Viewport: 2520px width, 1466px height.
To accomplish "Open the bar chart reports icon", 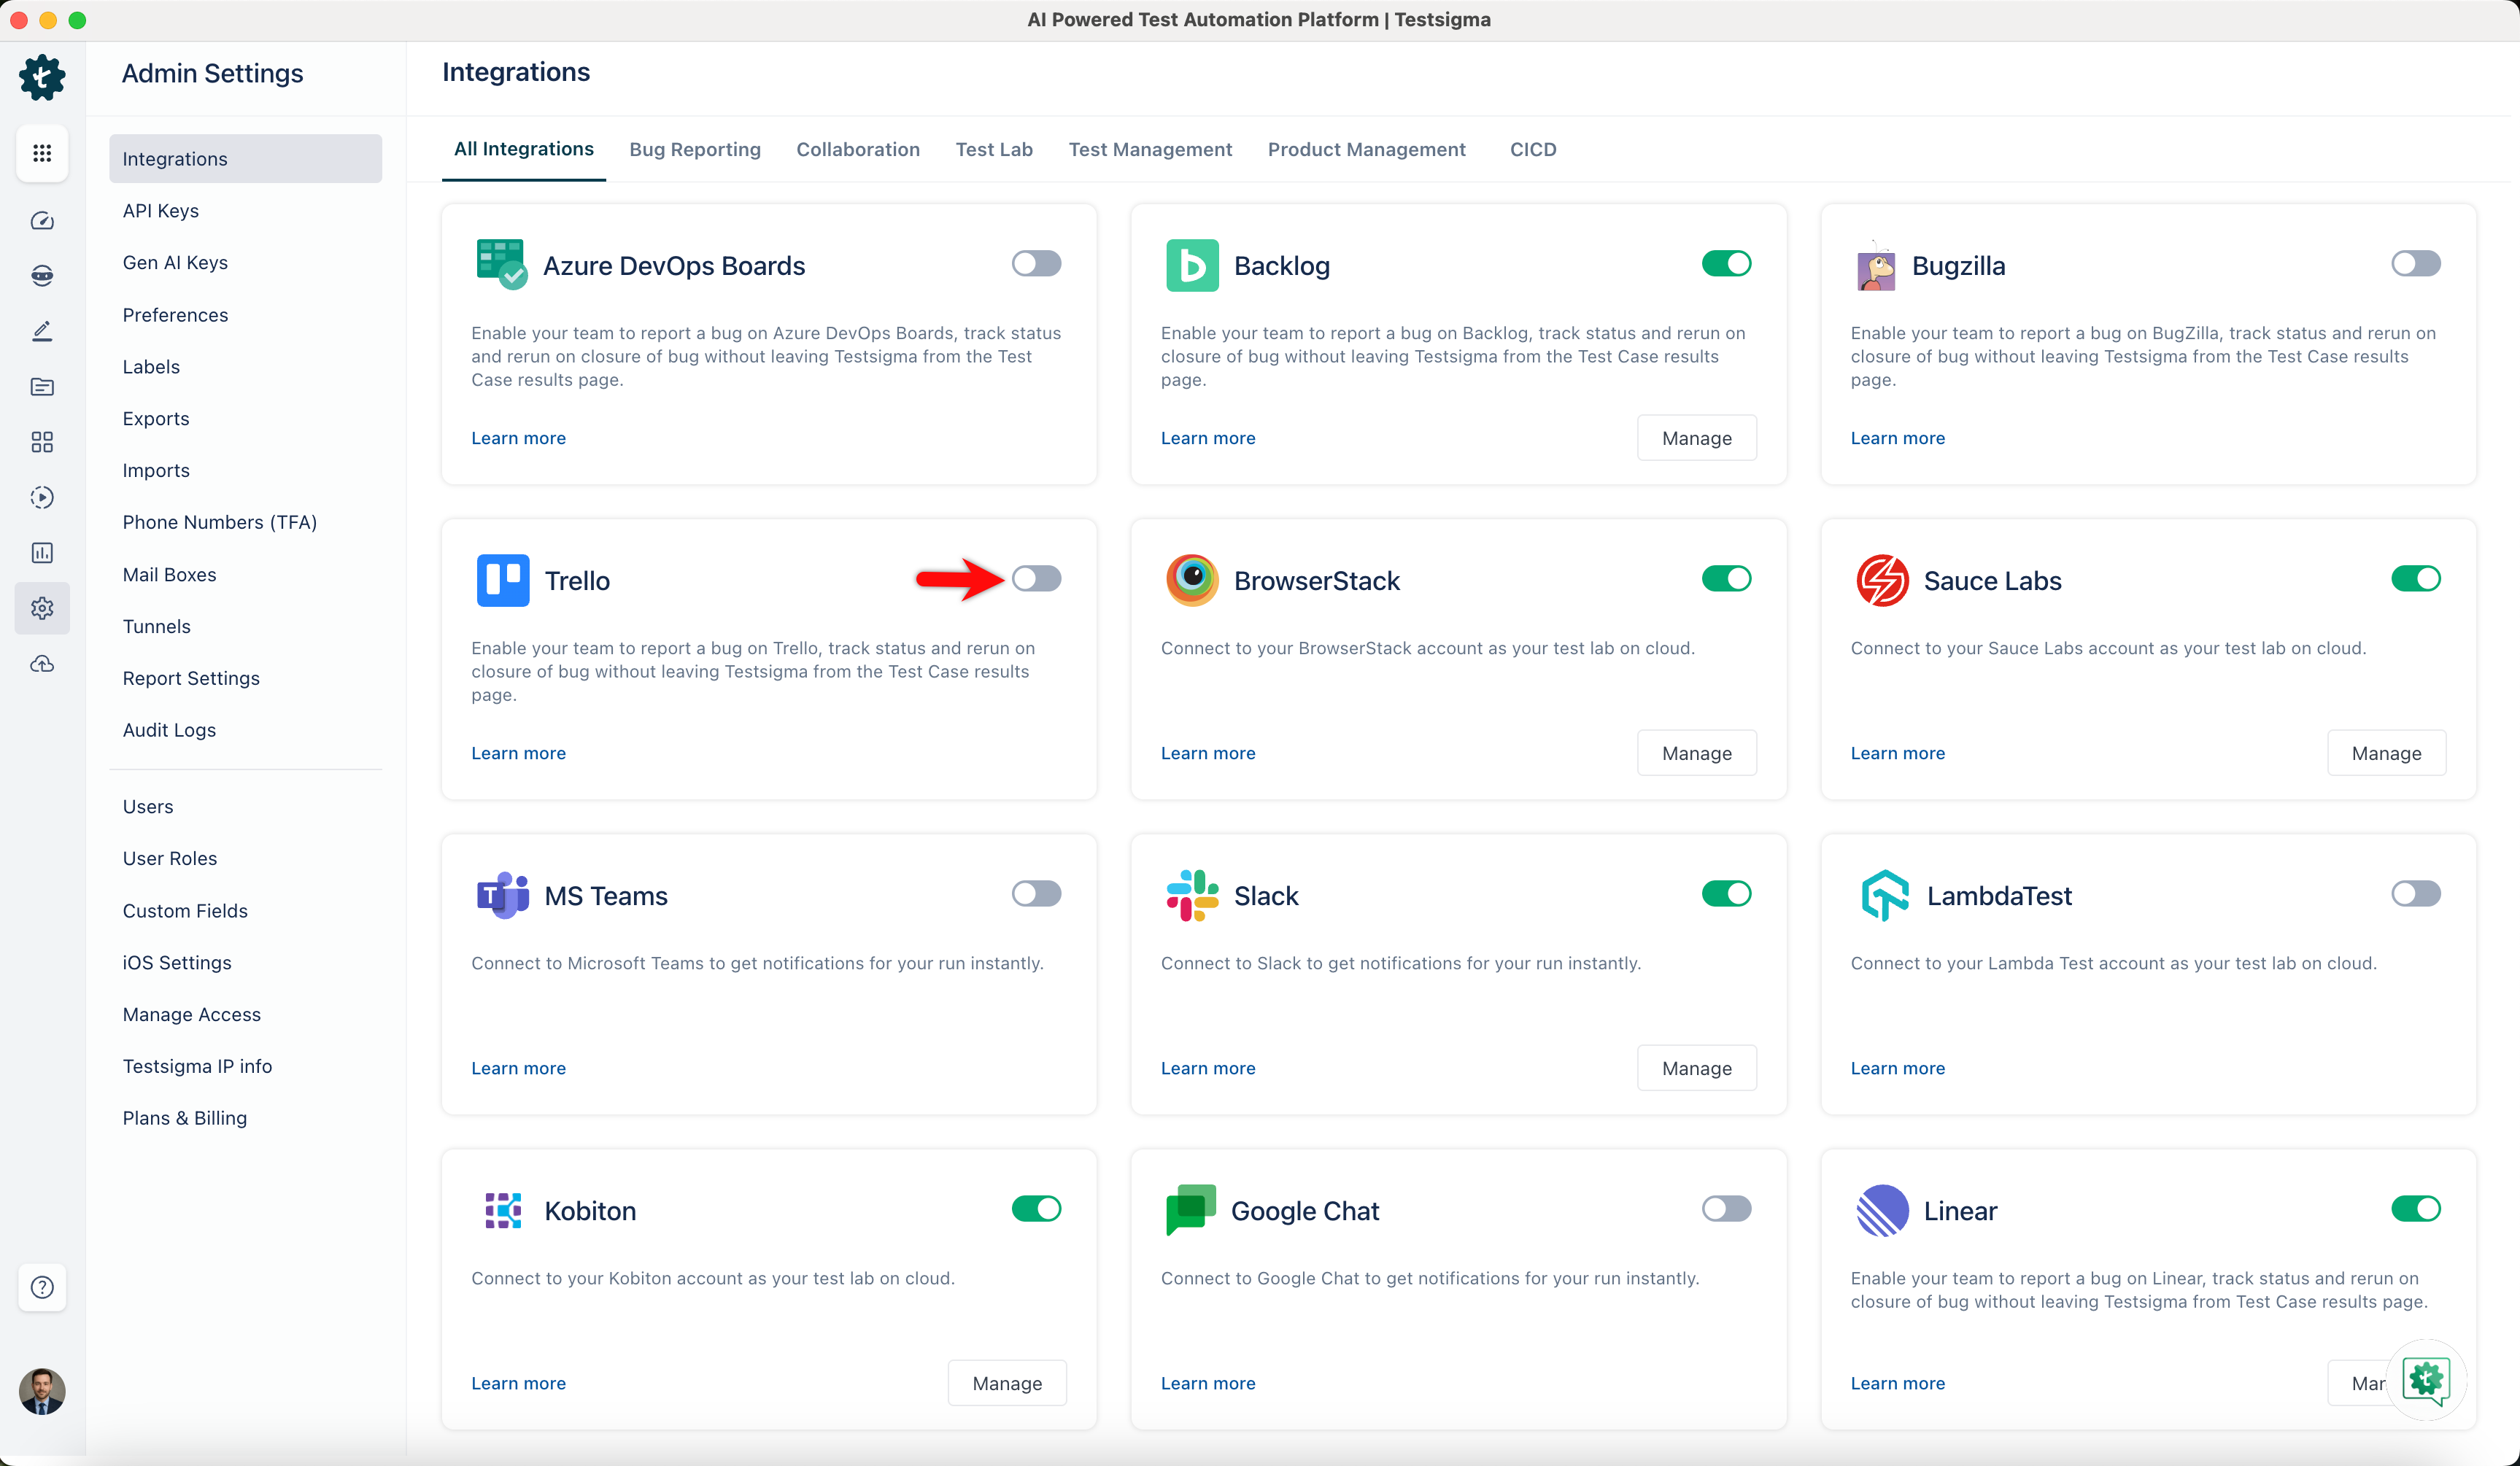I will point(42,553).
